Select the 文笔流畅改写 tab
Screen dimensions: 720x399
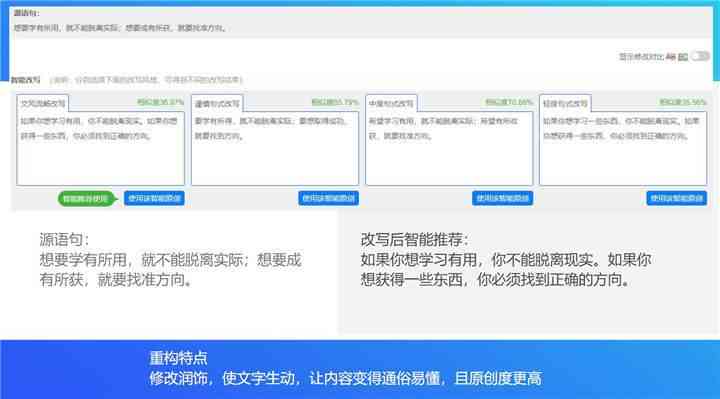[43, 103]
